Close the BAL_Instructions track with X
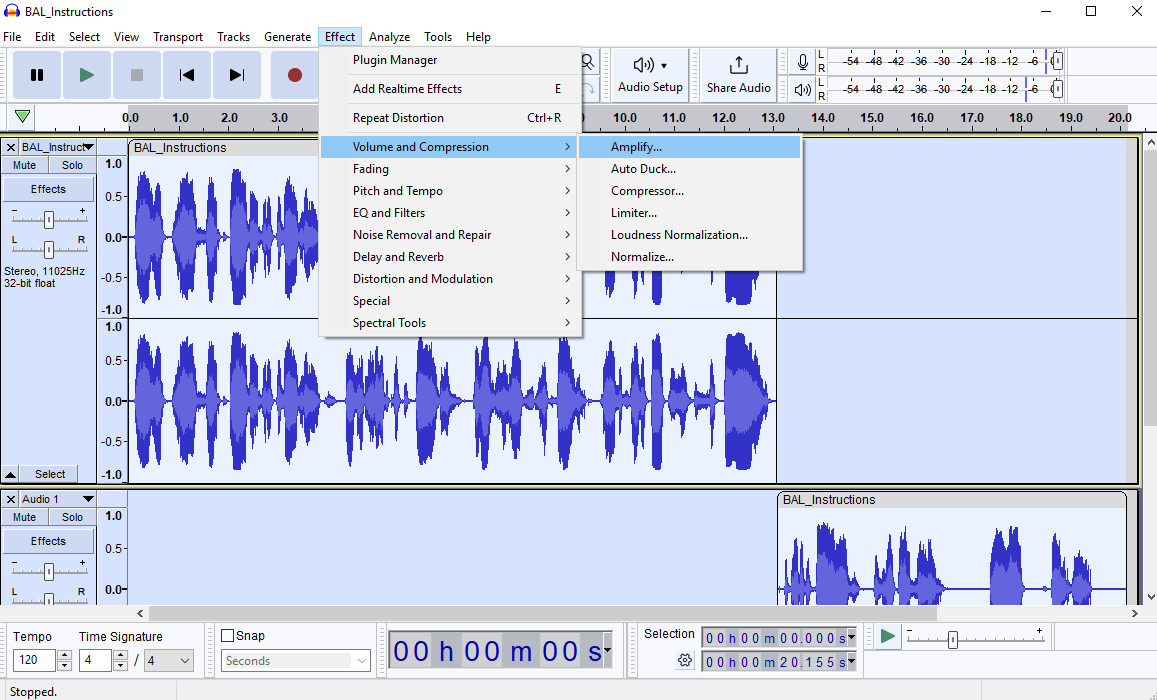Screen dimensions: 1157x700 click(x=11, y=147)
